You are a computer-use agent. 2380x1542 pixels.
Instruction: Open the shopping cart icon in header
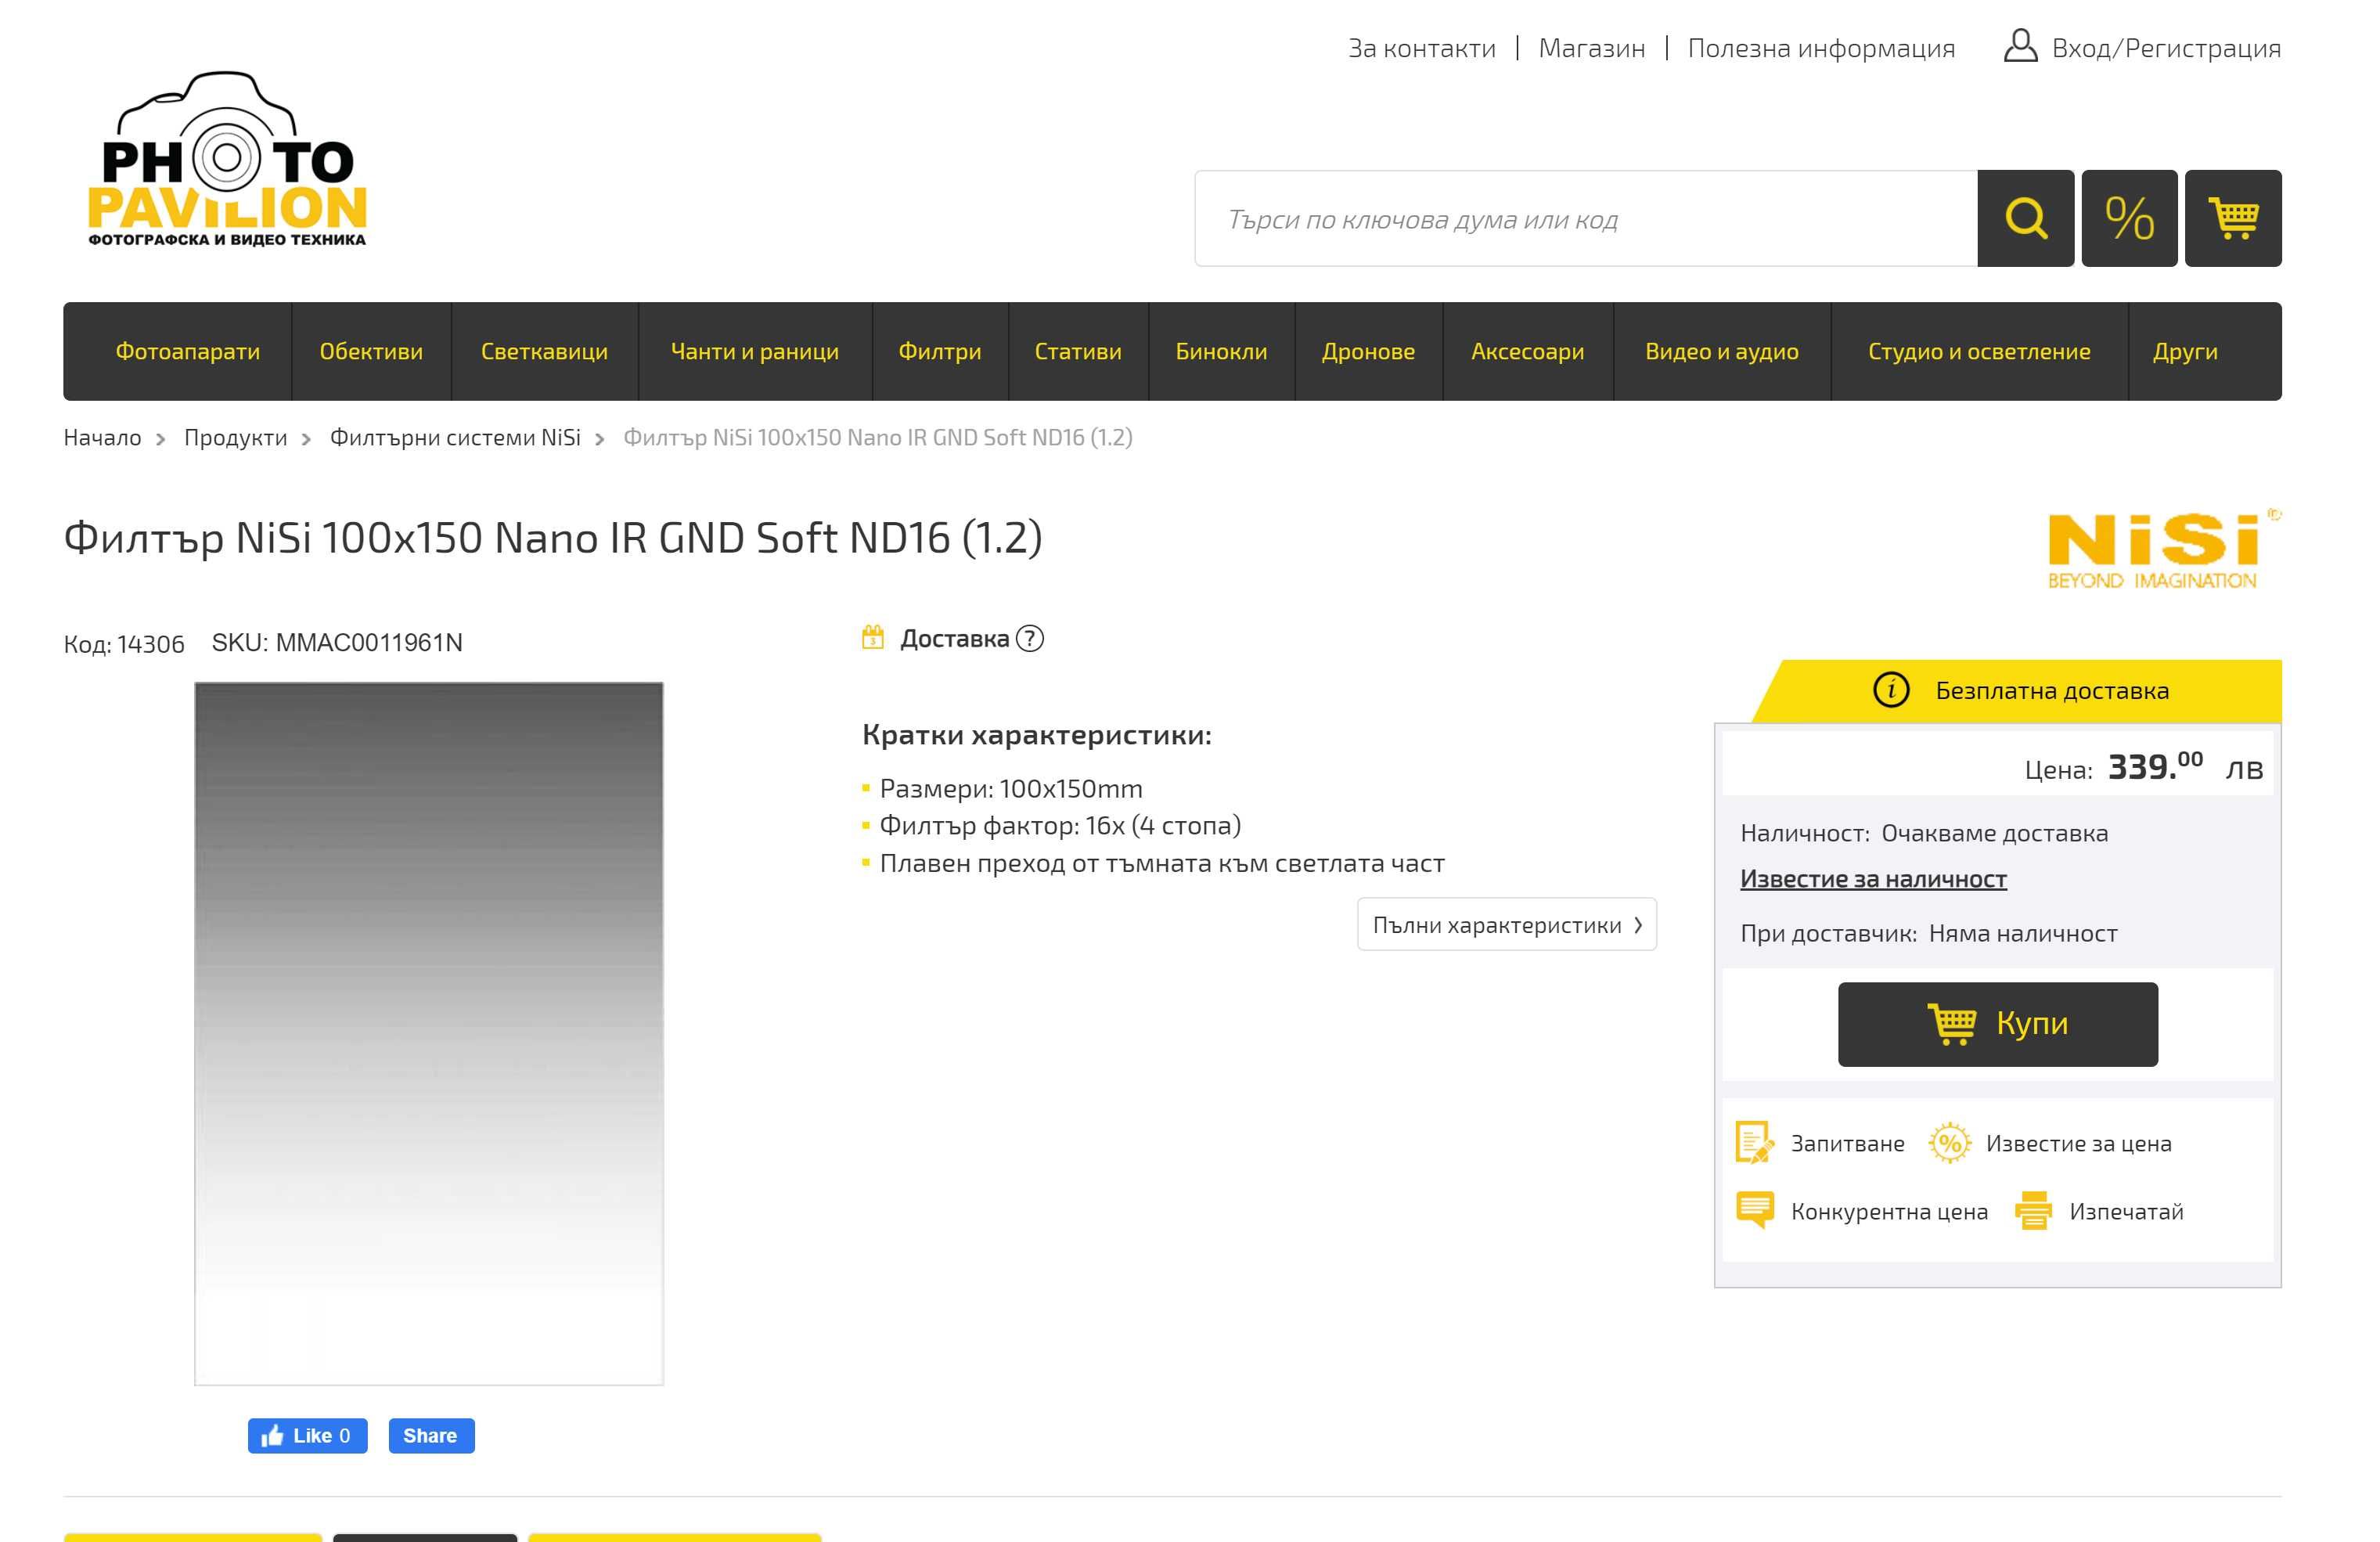[x=2233, y=218]
